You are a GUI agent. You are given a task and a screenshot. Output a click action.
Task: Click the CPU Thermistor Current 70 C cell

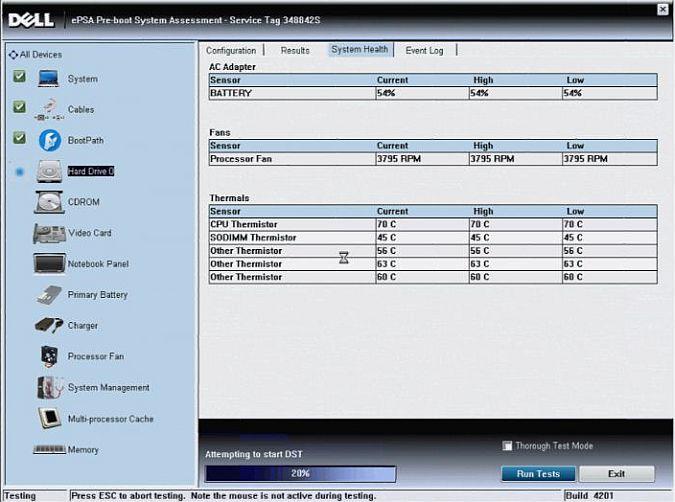click(x=422, y=224)
